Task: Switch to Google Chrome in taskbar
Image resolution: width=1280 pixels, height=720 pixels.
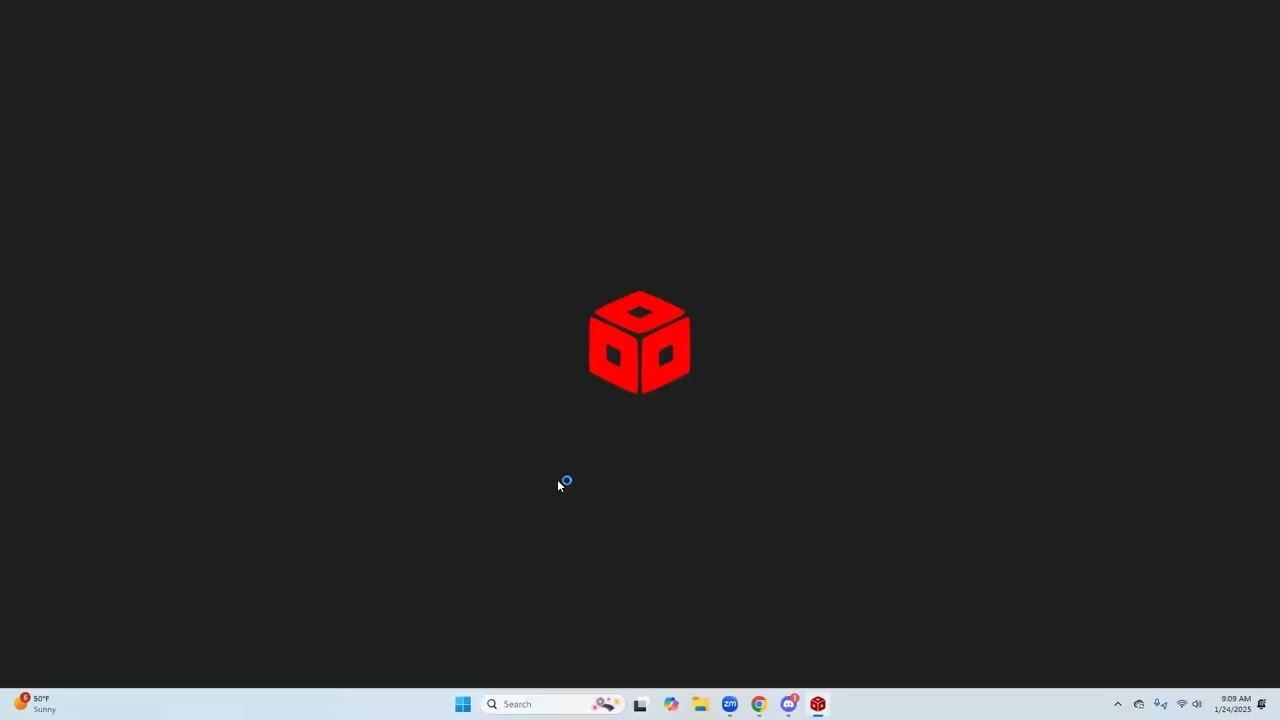Action: coord(759,704)
